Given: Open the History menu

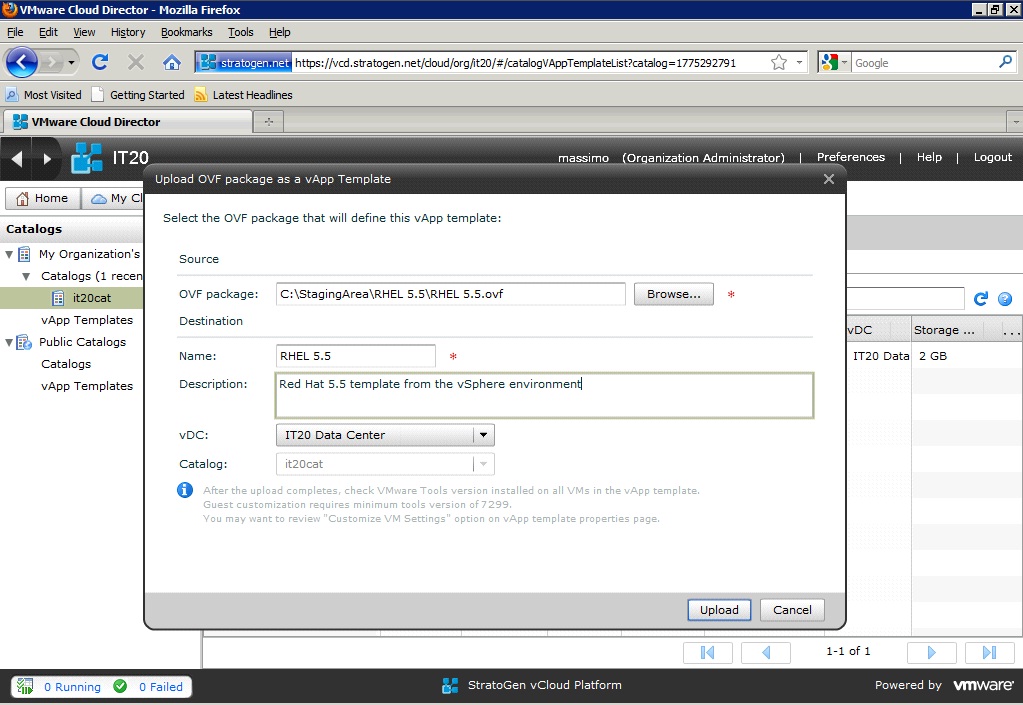Looking at the screenshot, I should pos(128,32).
